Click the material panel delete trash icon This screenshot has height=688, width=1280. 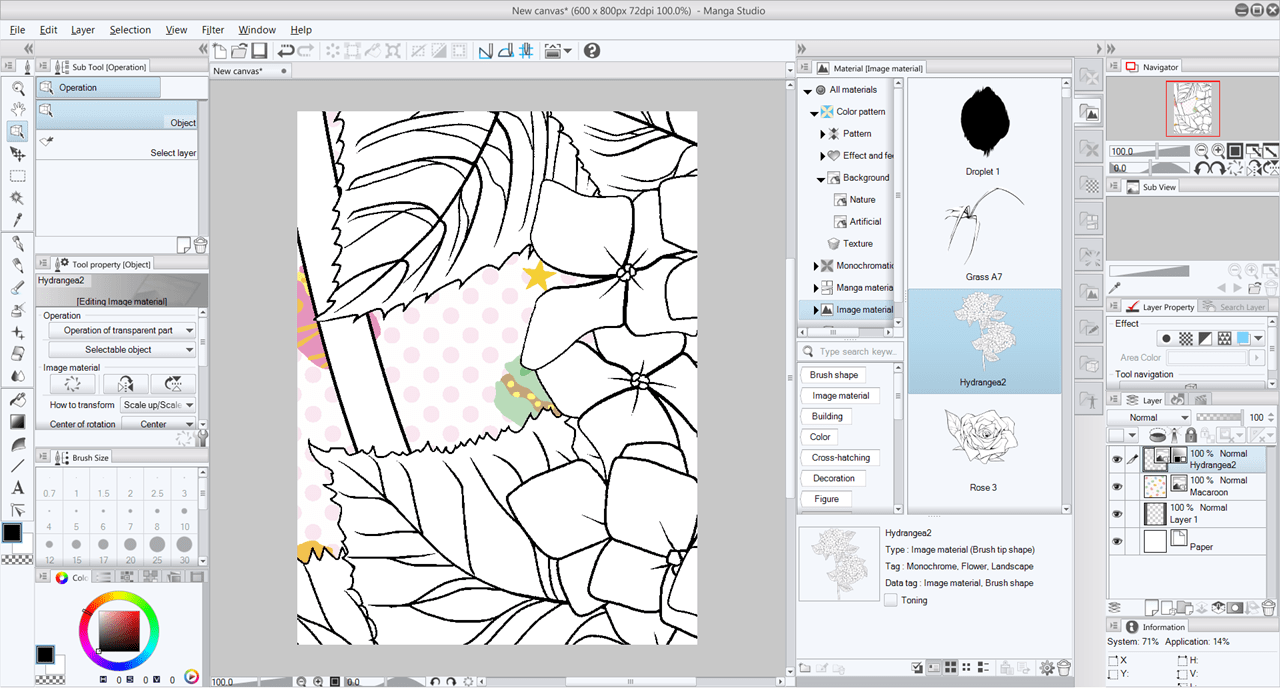[1064, 667]
